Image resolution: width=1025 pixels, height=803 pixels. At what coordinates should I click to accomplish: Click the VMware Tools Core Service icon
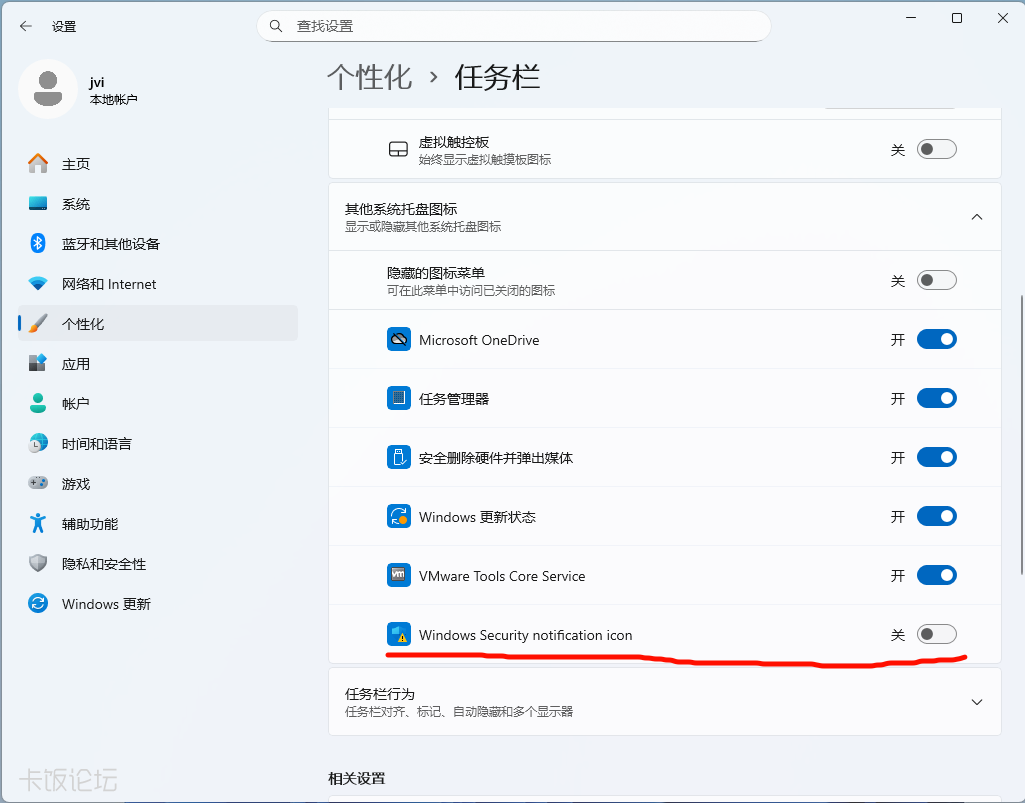point(399,576)
